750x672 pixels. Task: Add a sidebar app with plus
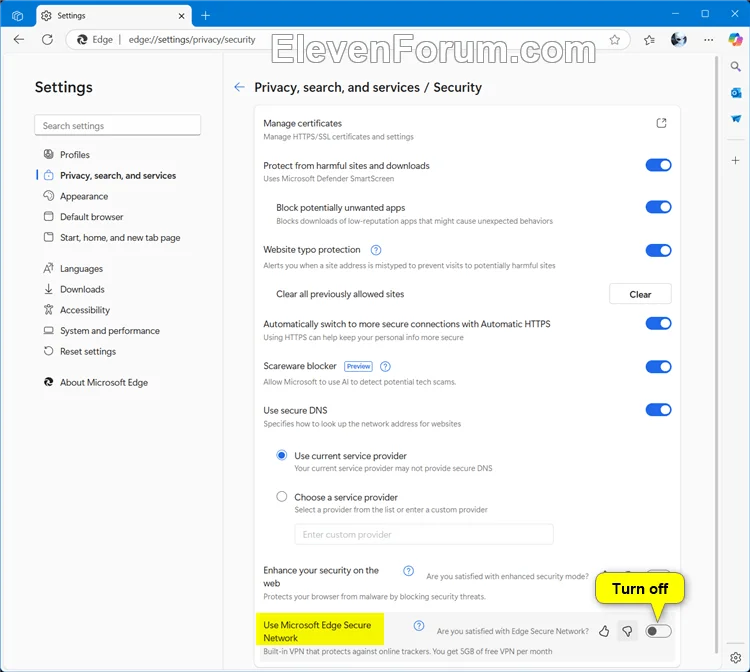(736, 160)
